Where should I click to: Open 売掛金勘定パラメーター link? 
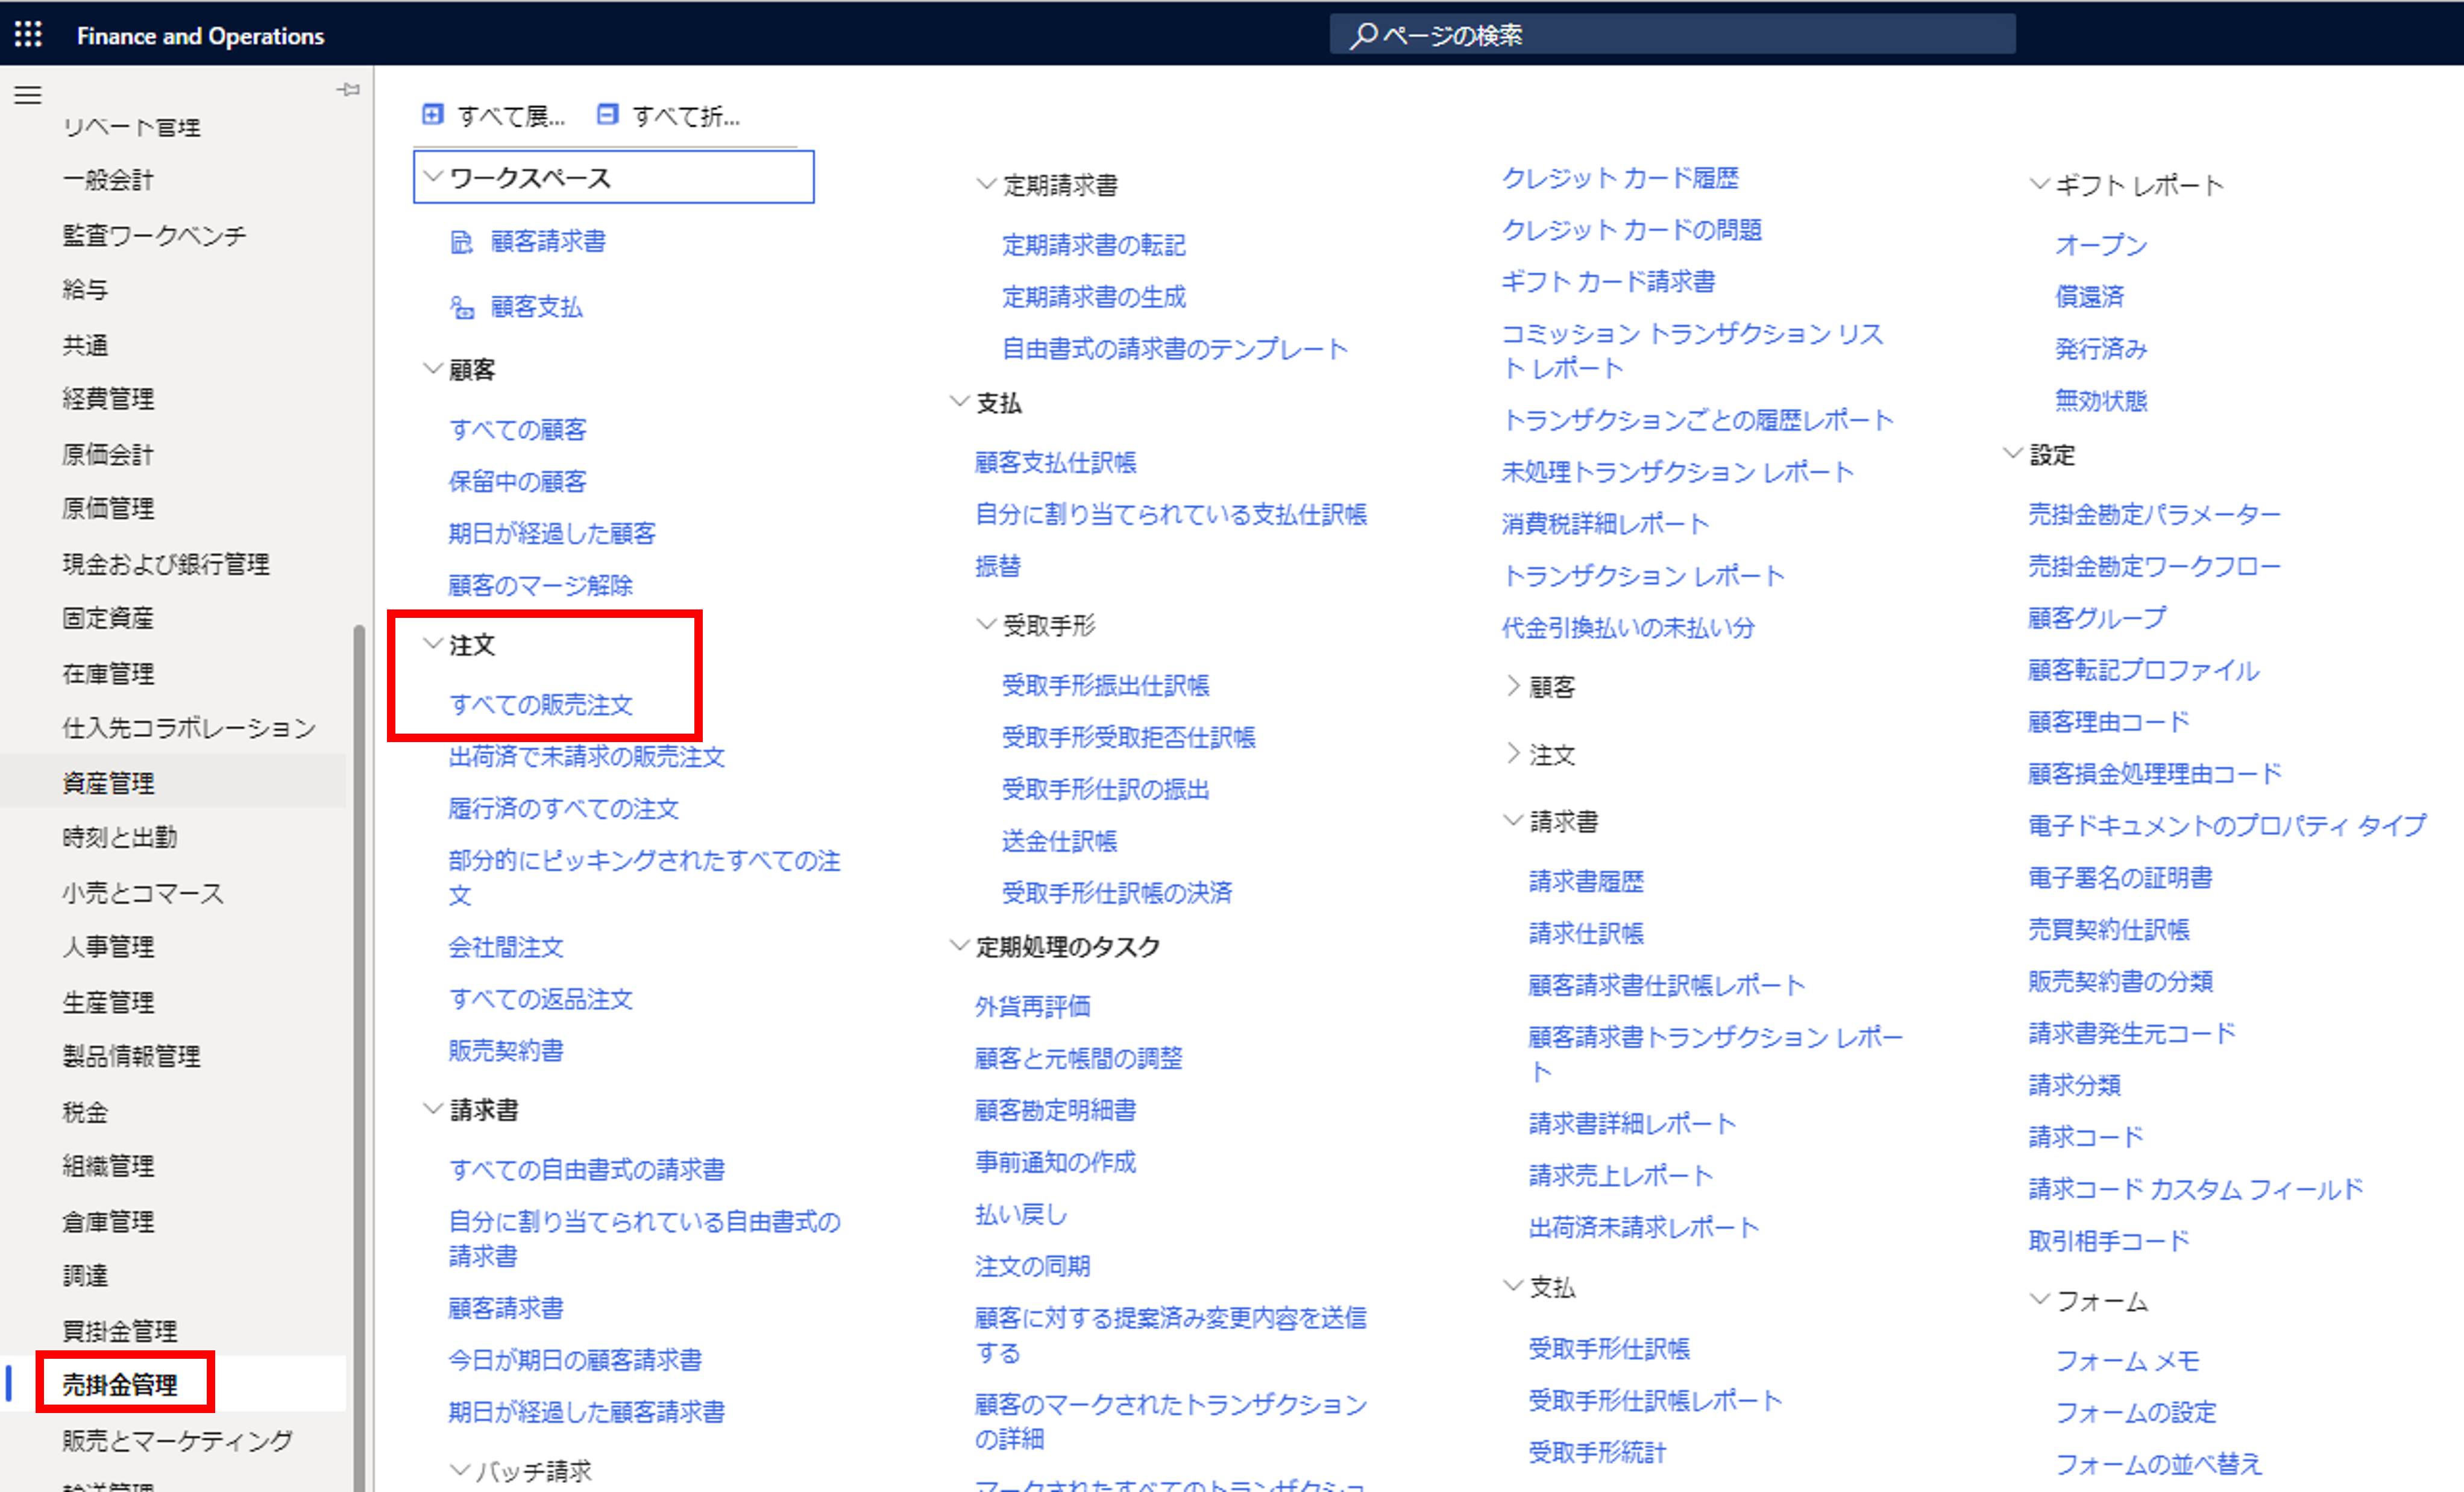(2154, 515)
